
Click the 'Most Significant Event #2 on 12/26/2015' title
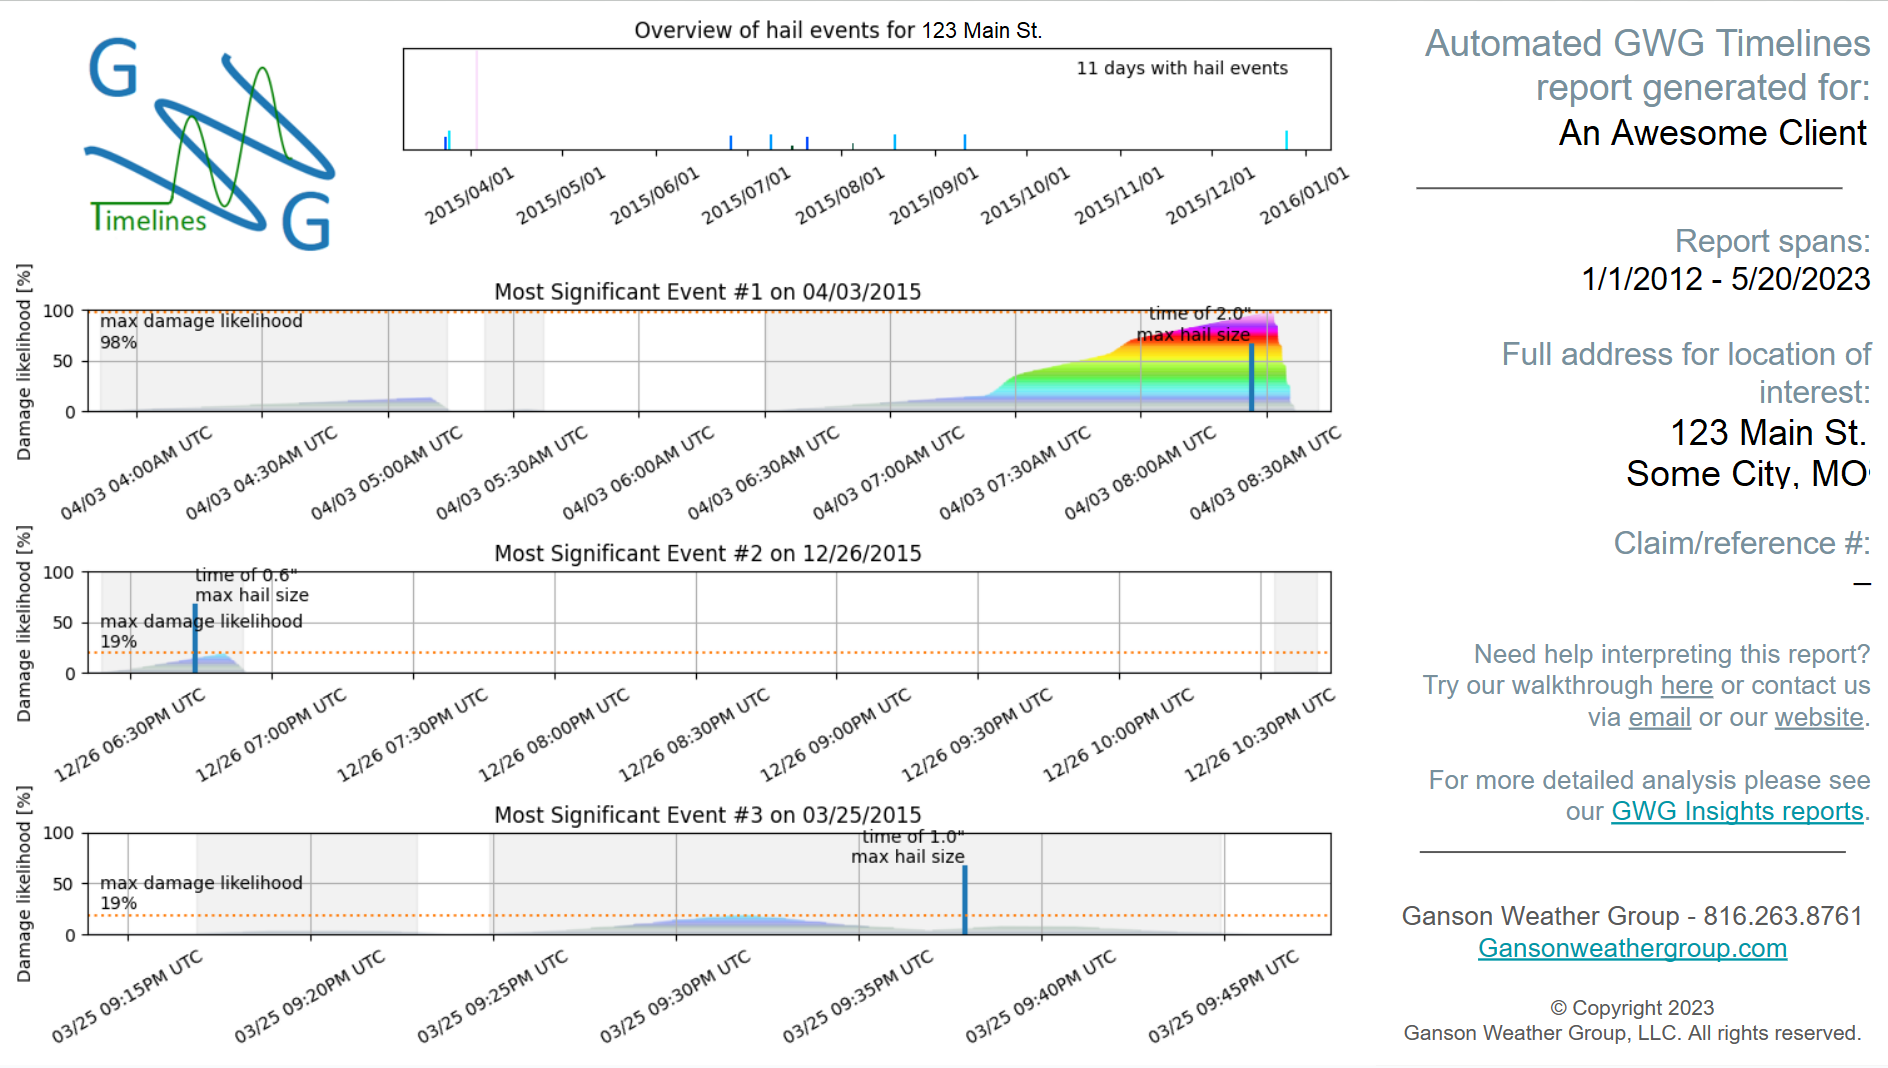(707, 554)
